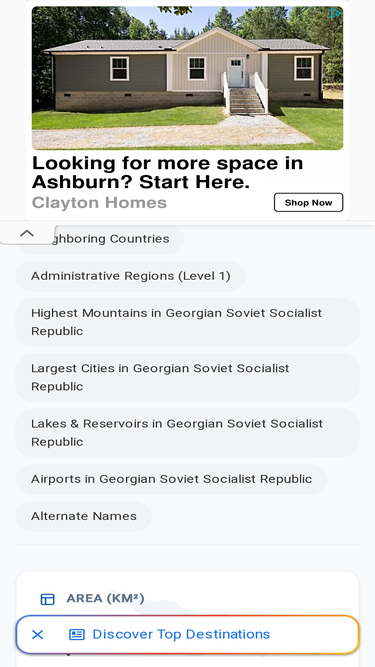The height and width of the screenshot is (667, 375).
Task: Open the Neighboring Countries chip
Action: pyautogui.click(x=100, y=239)
